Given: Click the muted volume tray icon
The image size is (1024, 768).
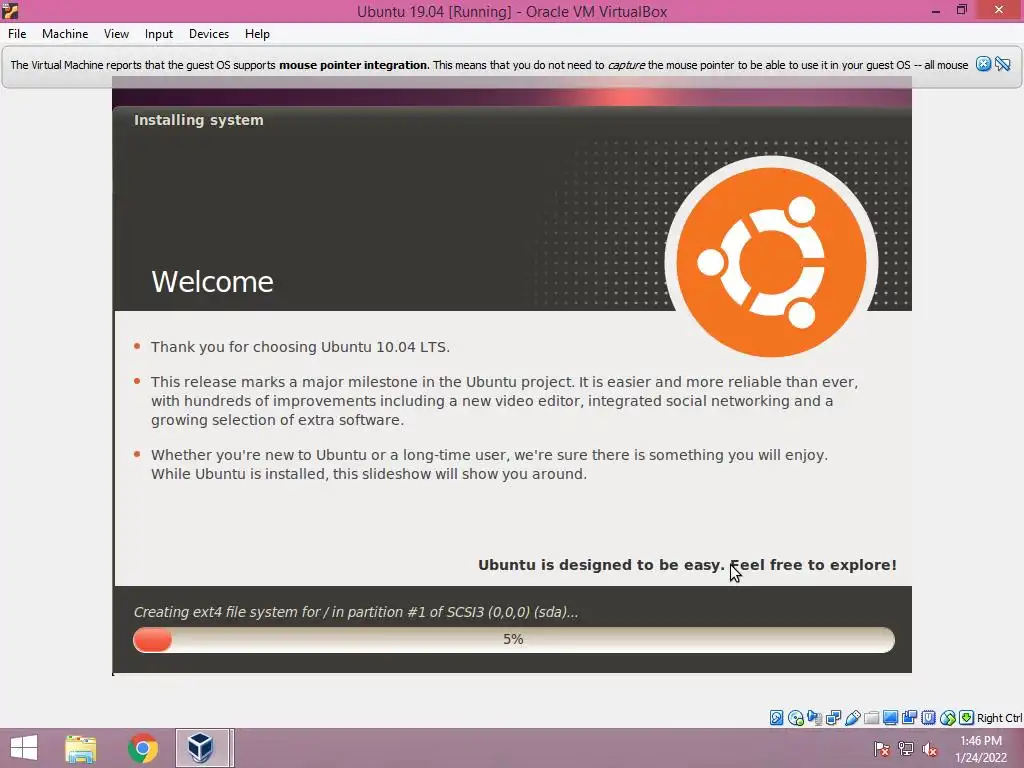Looking at the screenshot, I should pyautogui.click(x=929, y=749).
